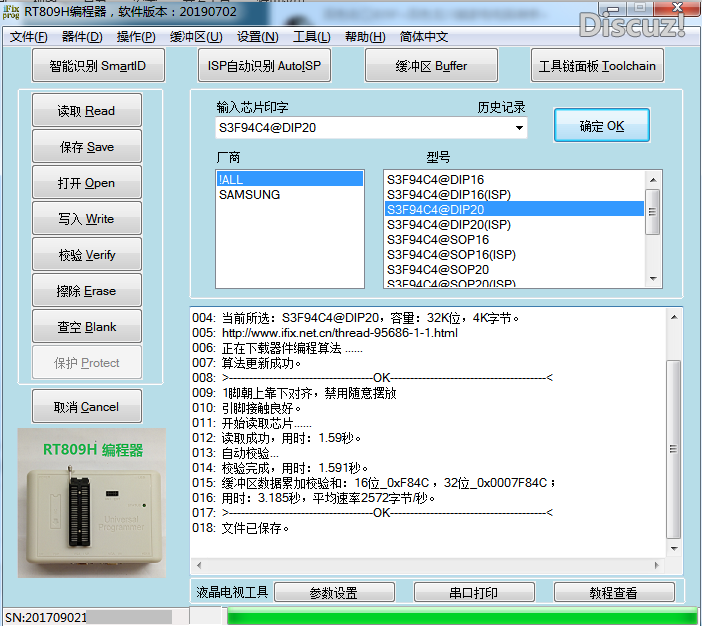Click the ISP自动识别 AutoISP button
This screenshot has height=626, width=702.
pos(264,66)
